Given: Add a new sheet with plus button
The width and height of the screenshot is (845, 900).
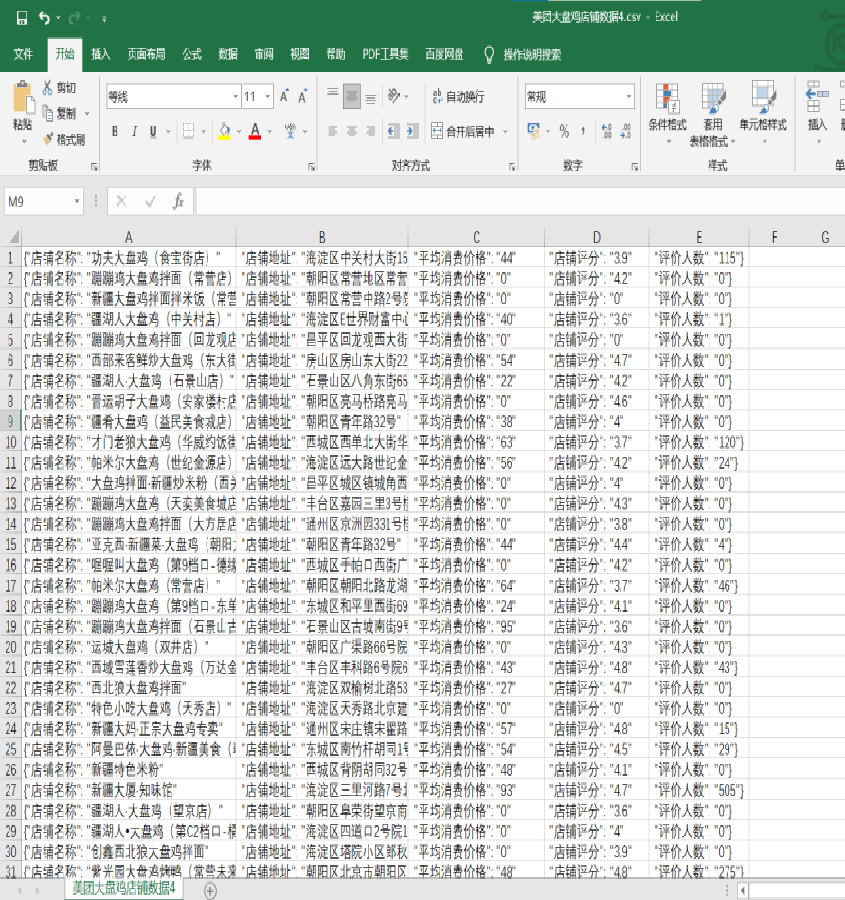Looking at the screenshot, I should (x=210, y=891).
